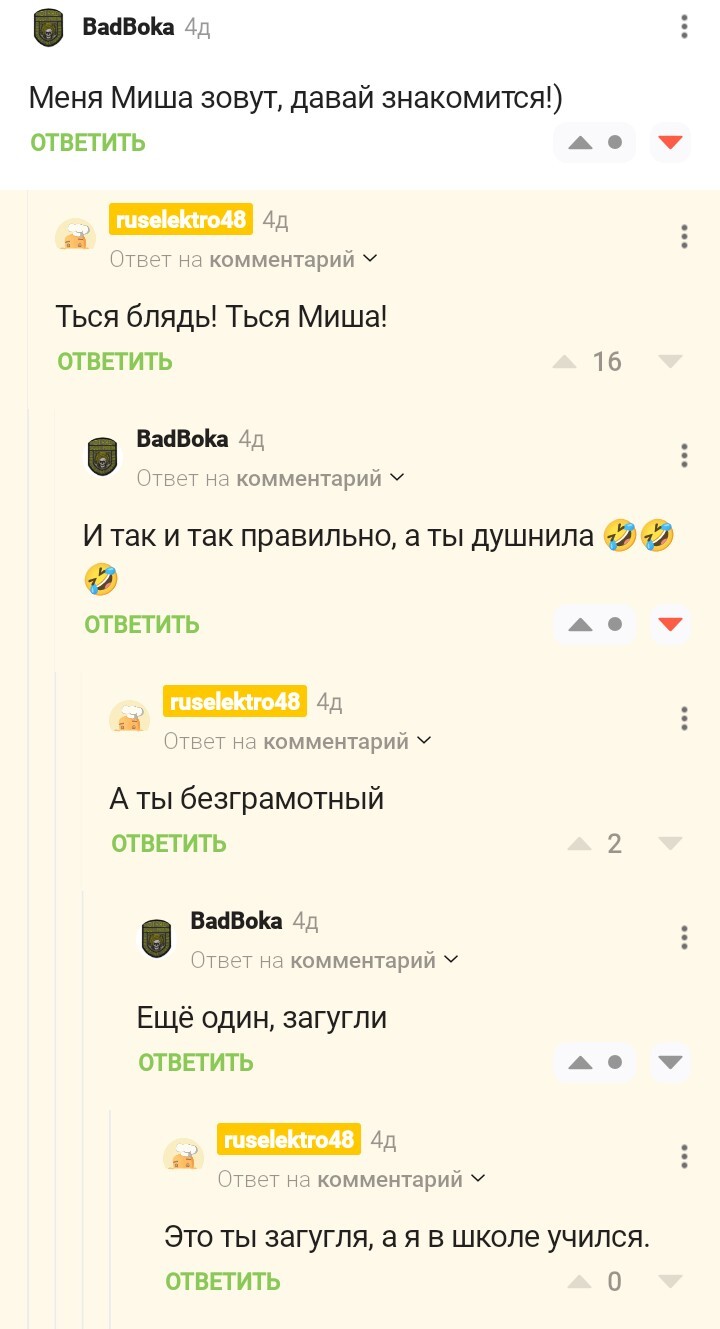This screenshot has height=1329, width=720.
Task: Reply to the 'Меня Миша зовут' comment
Action: pyautogui.click(x=88, y=143)
